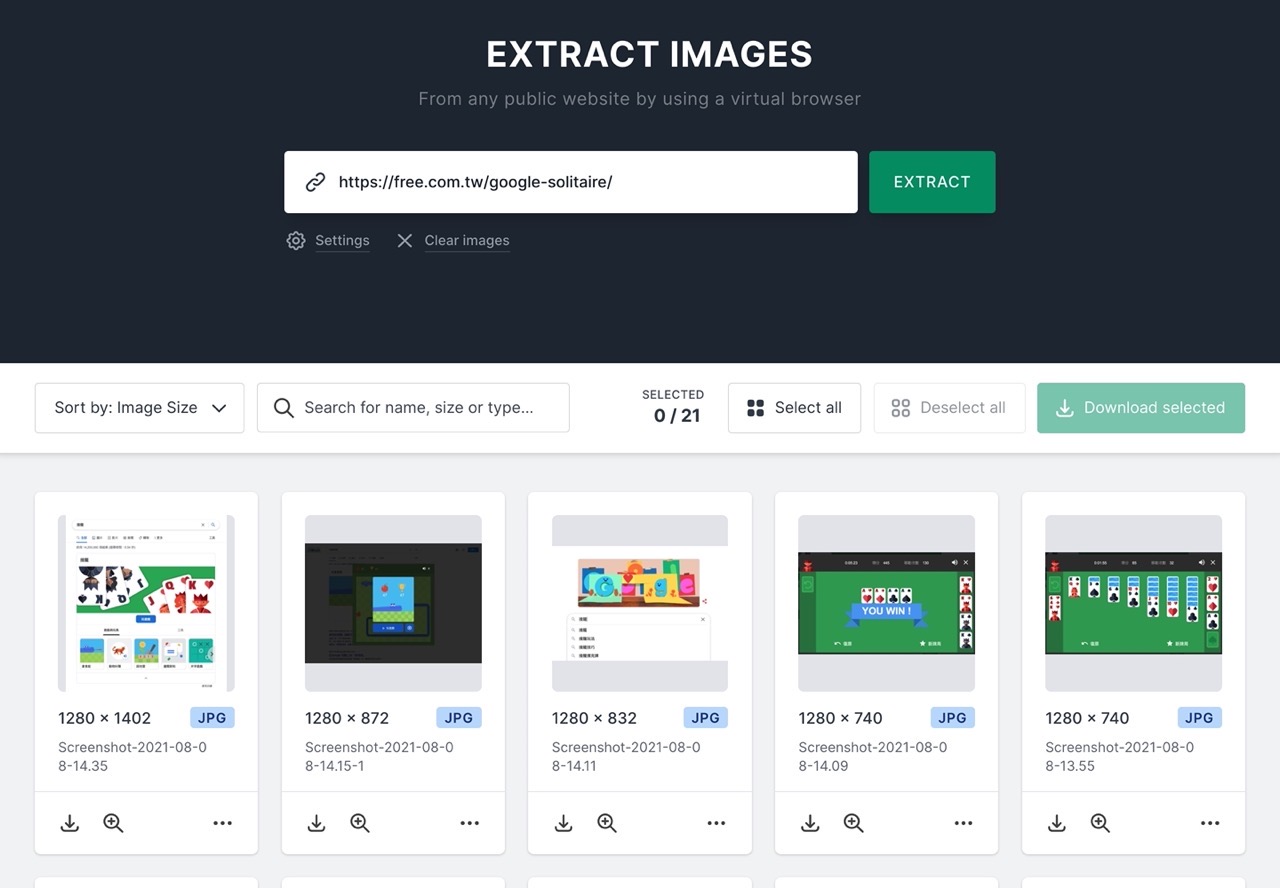Click the magnifier icon in the search bar
The image size is (1280, 888).
coord(283,408)
